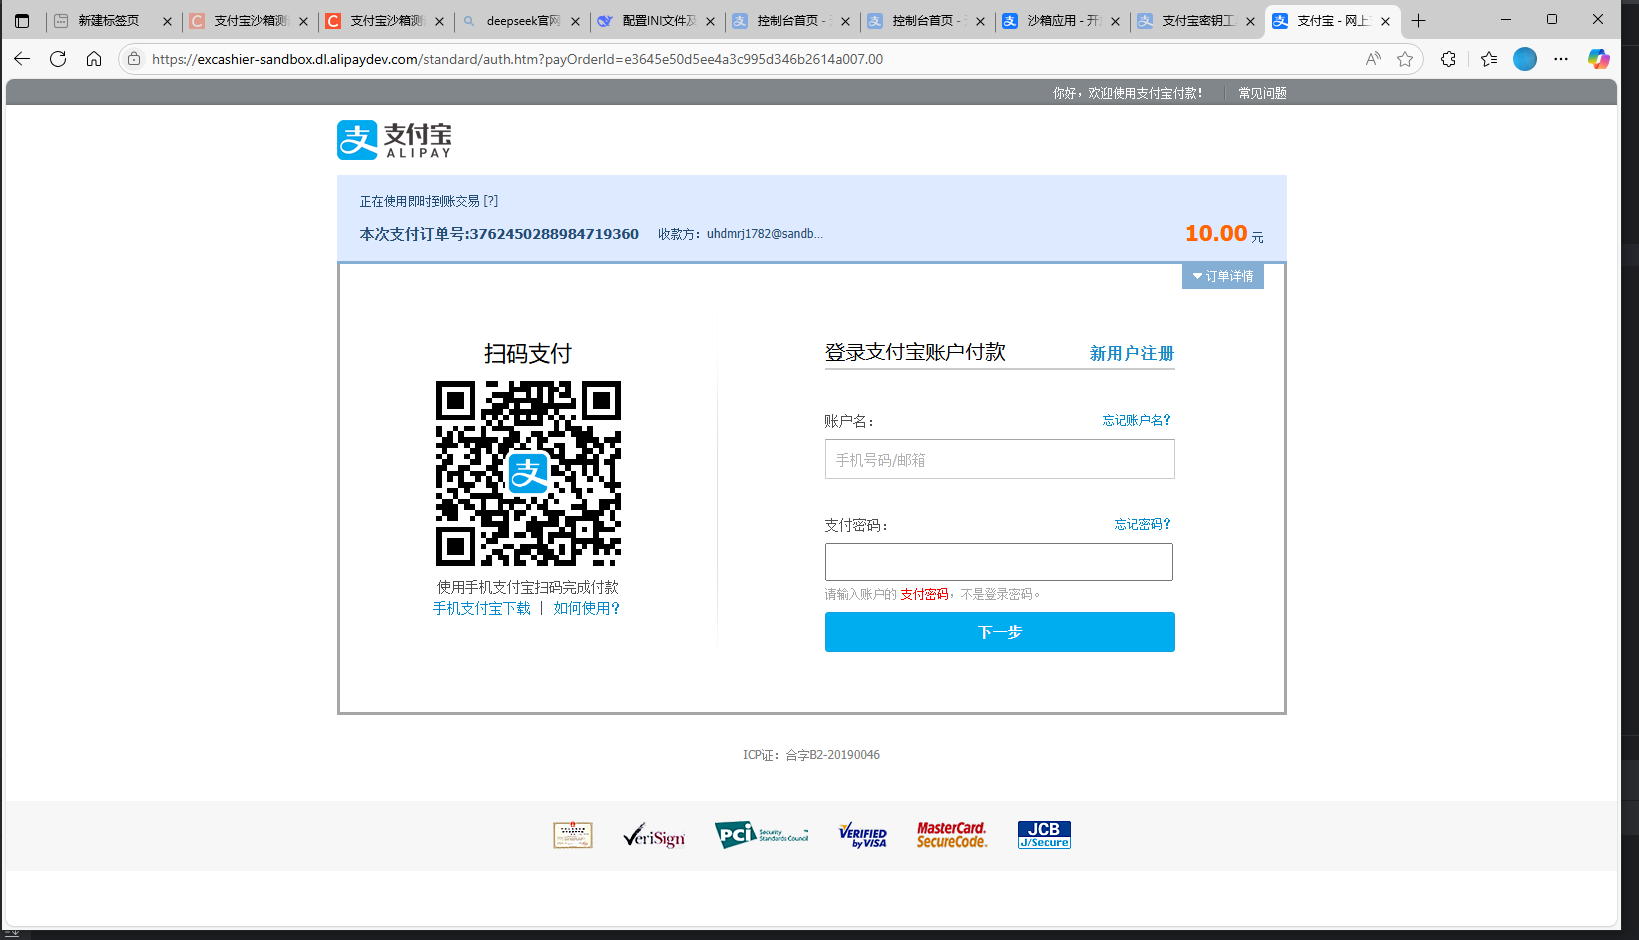Open the browser profile avatar
Image resolution: width=1639 pixels, height=940 pixels.
1525,59
